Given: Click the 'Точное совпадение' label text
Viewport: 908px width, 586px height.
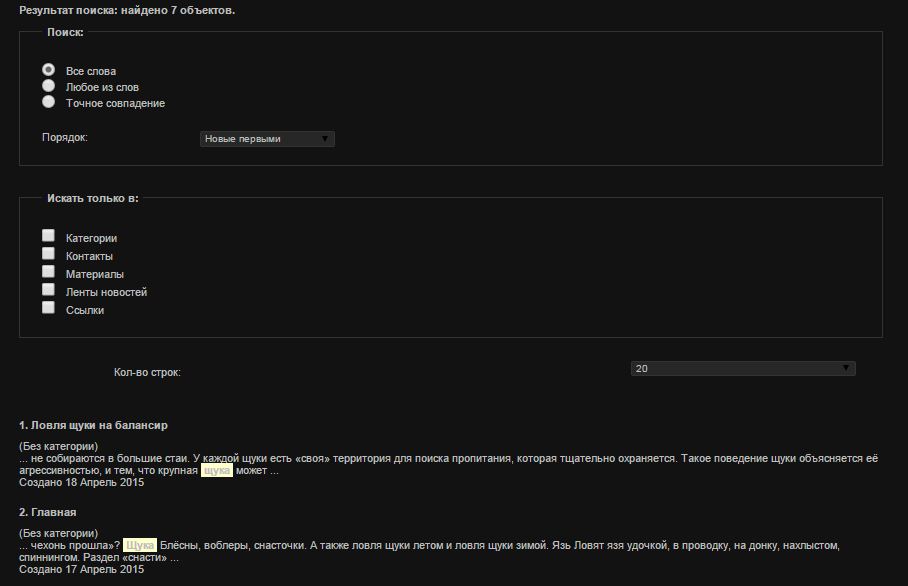Looking at the screenshot, I should point(115,103).
